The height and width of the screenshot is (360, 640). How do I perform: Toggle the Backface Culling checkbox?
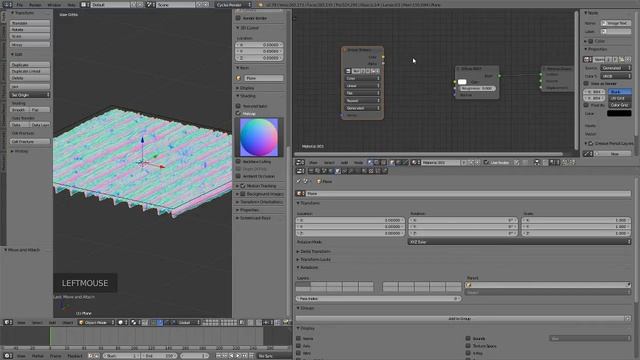[x=238, y=162]
